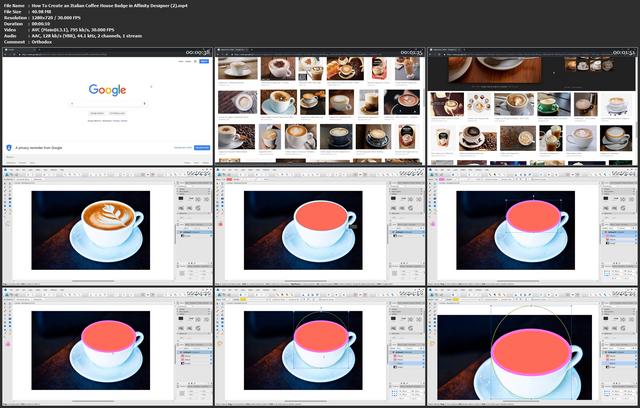The height and width of the screenshot is (408, 640).
Task: Click the orange tool icon in last frame's left toolbar
Action: click(x=432, y=344)
